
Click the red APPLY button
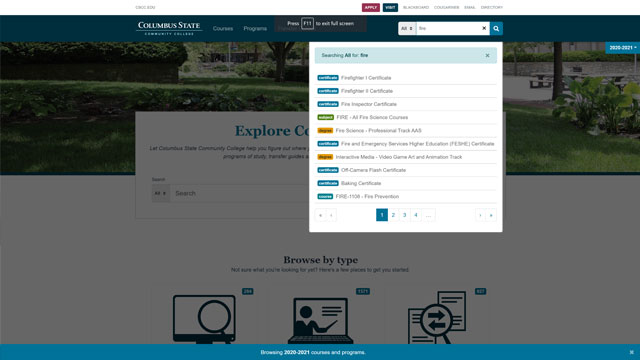tap(371, 7)
